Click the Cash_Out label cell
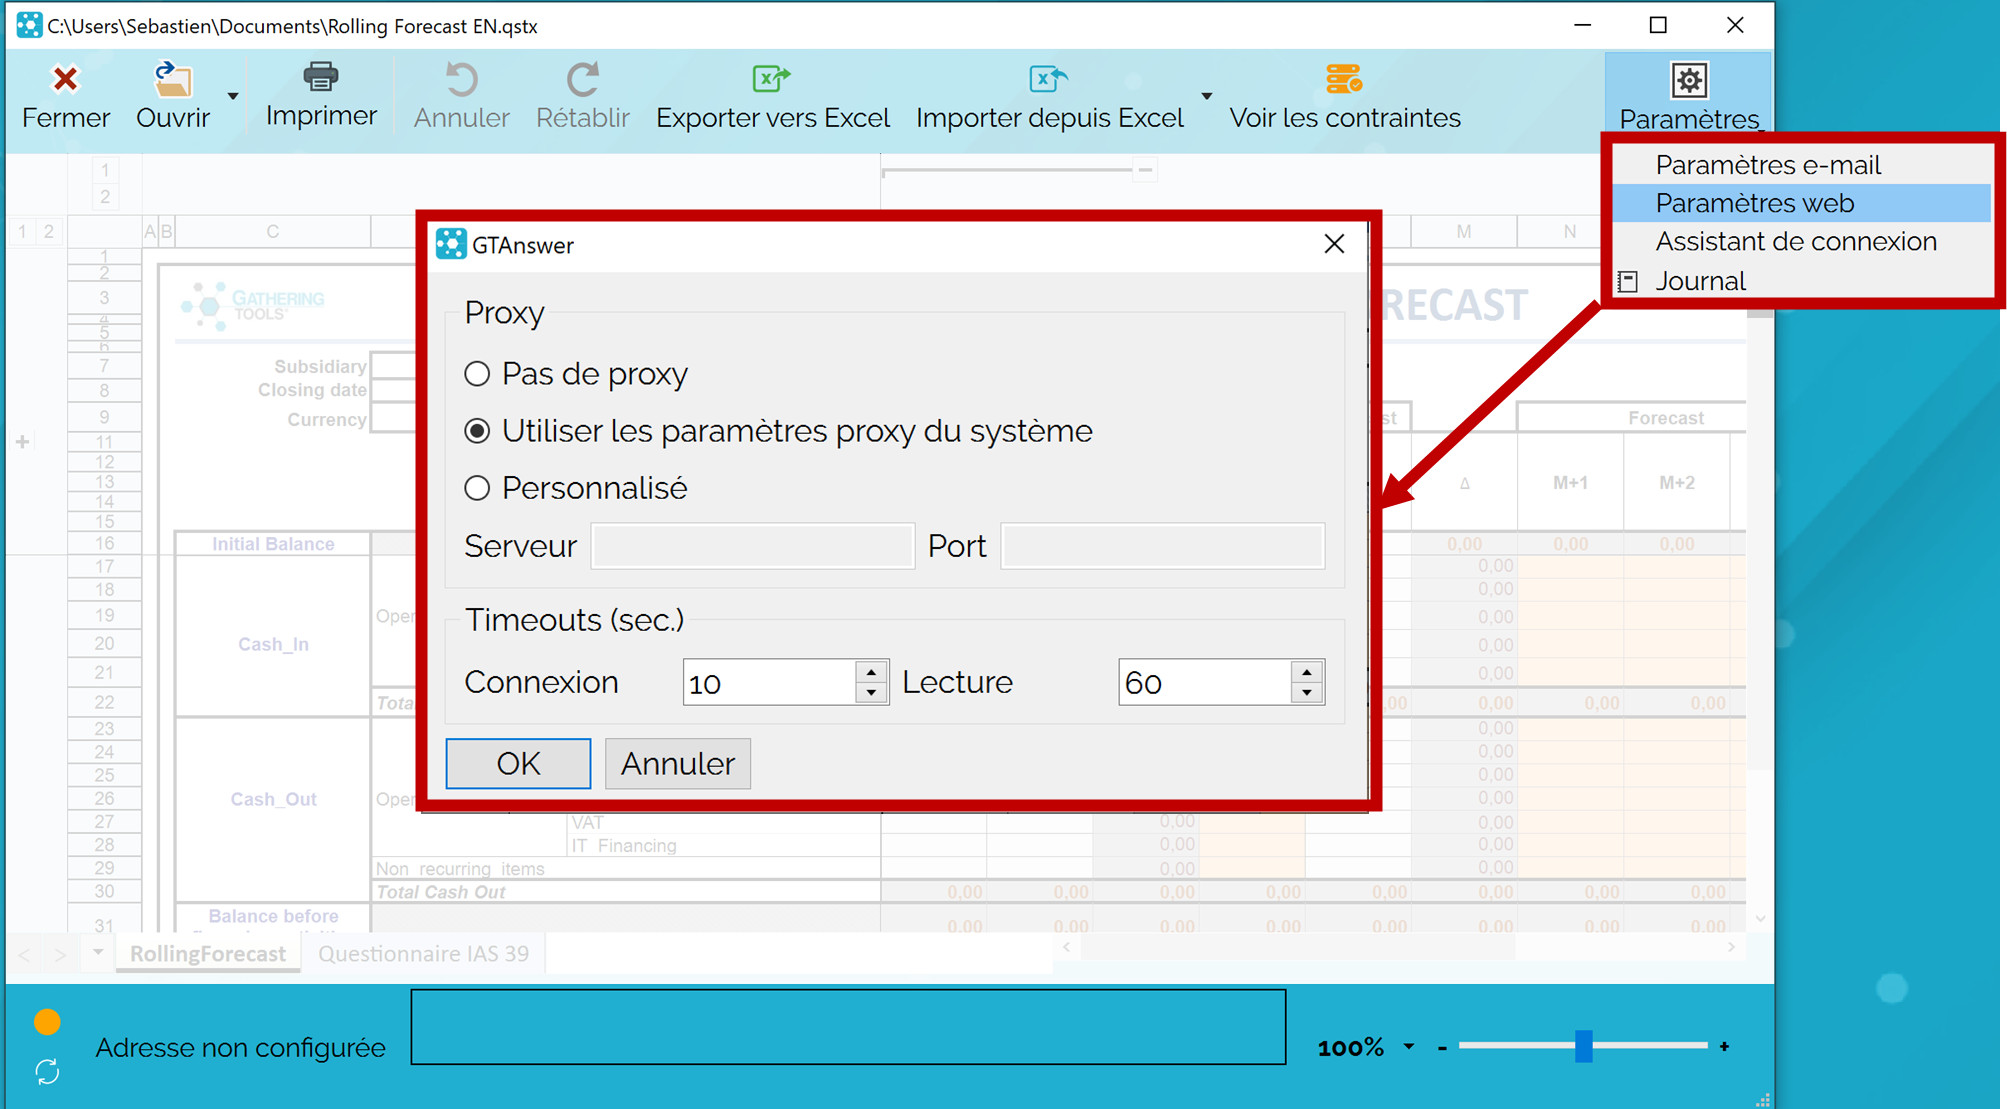 (x=273, y=799)
